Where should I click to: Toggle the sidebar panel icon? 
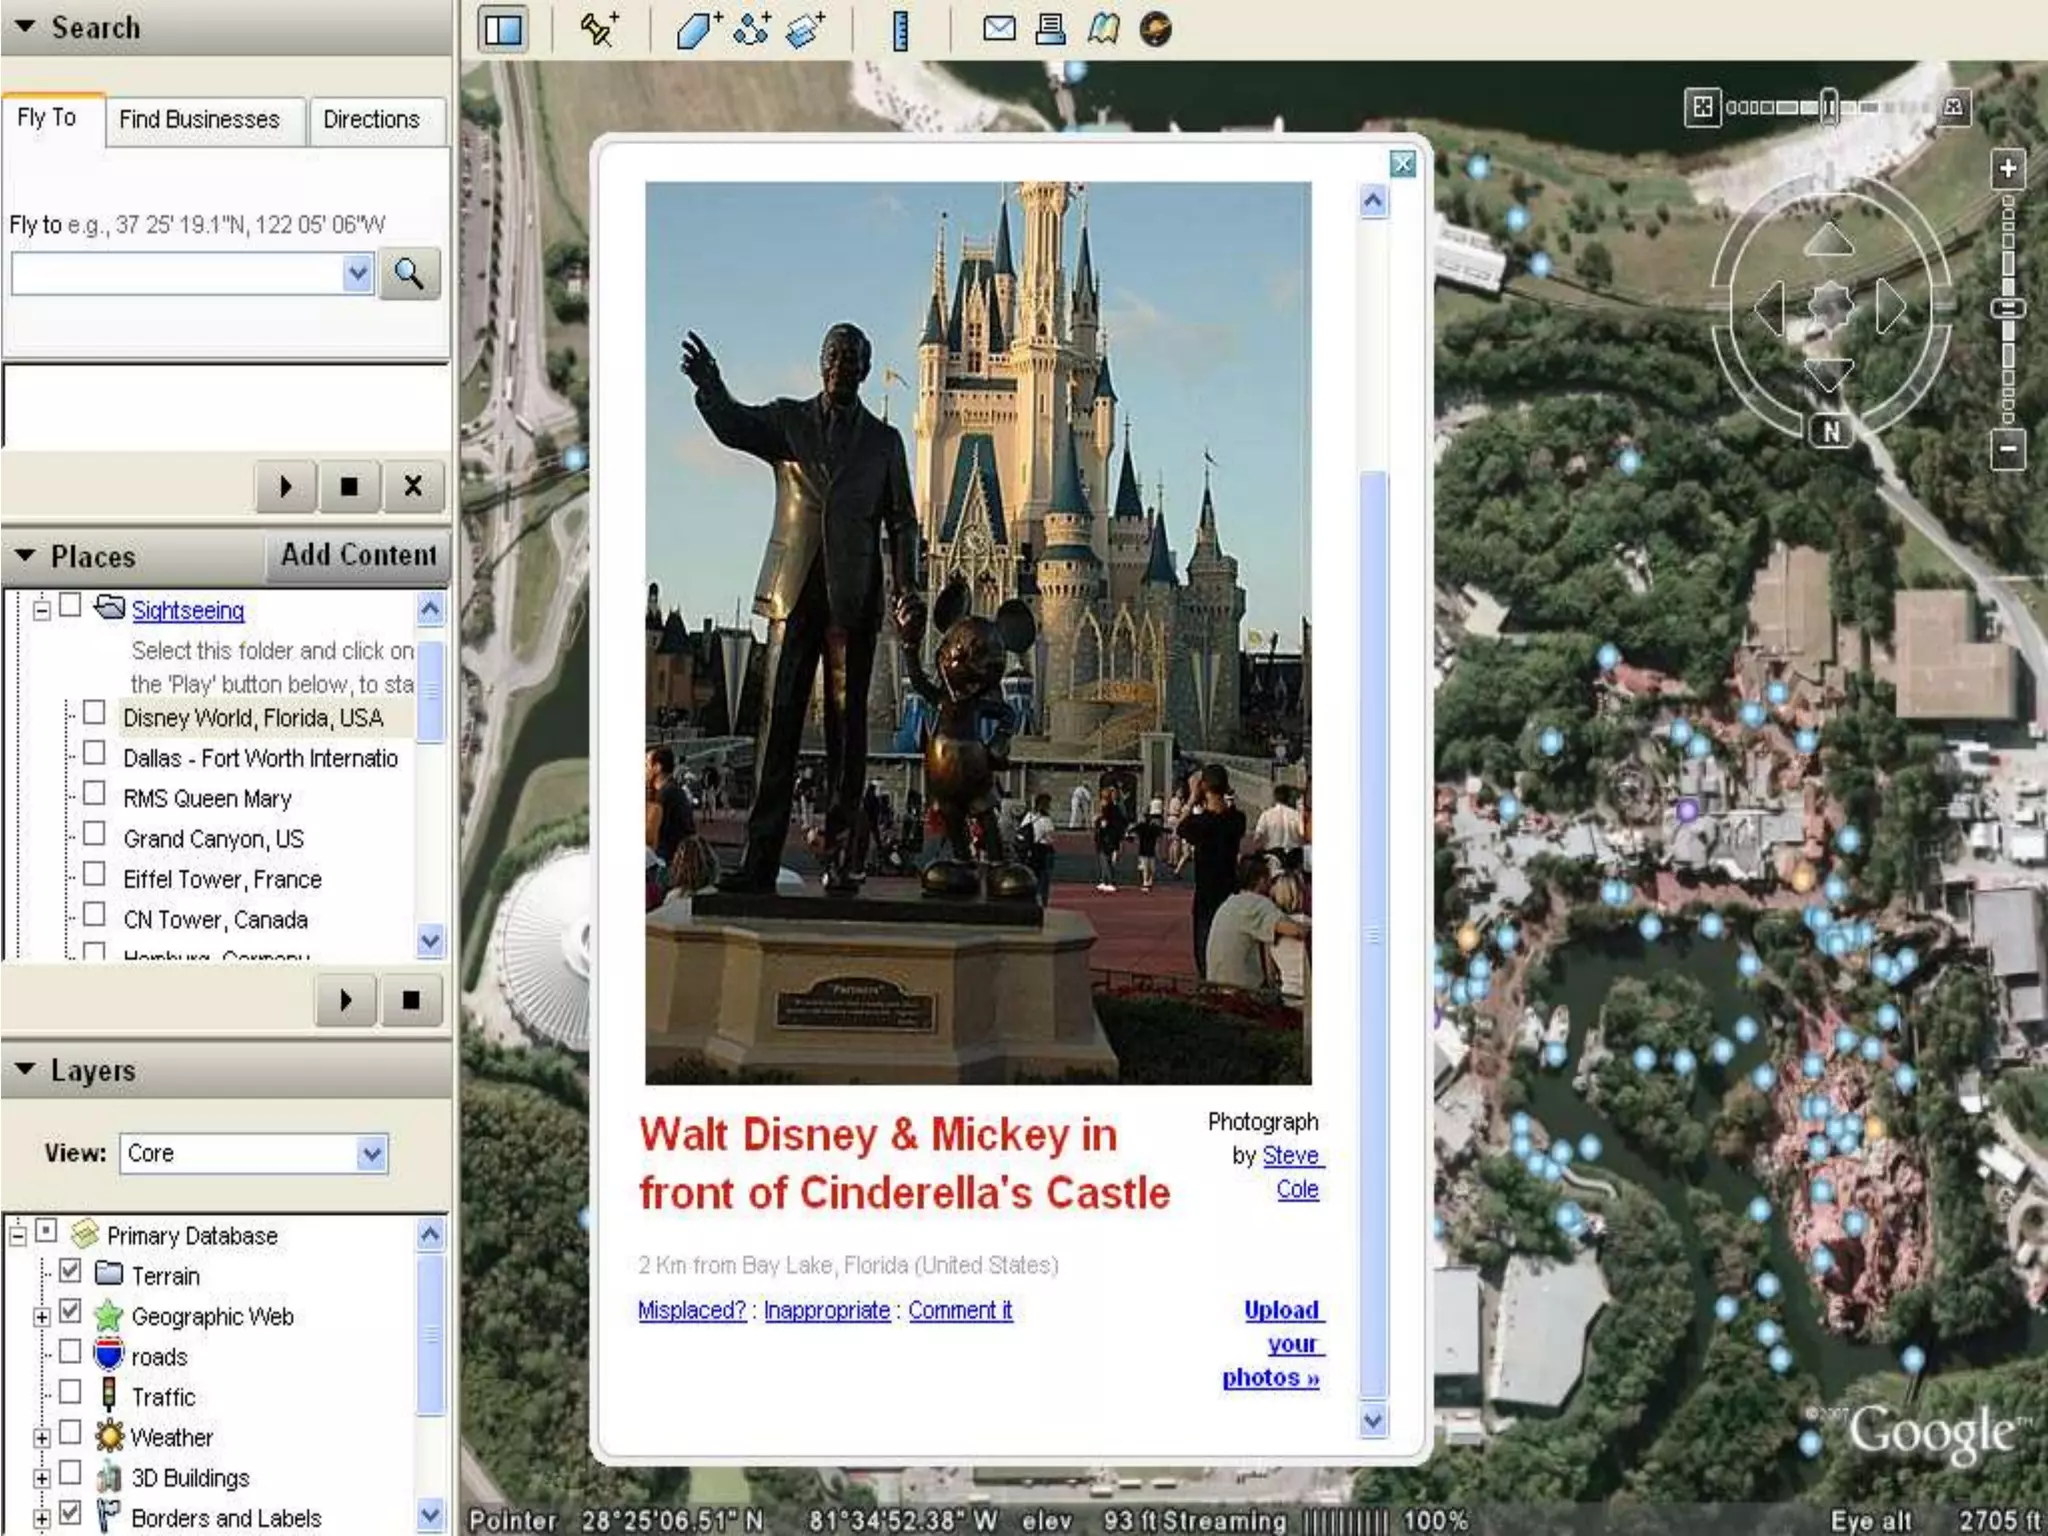tap(503, 29)
